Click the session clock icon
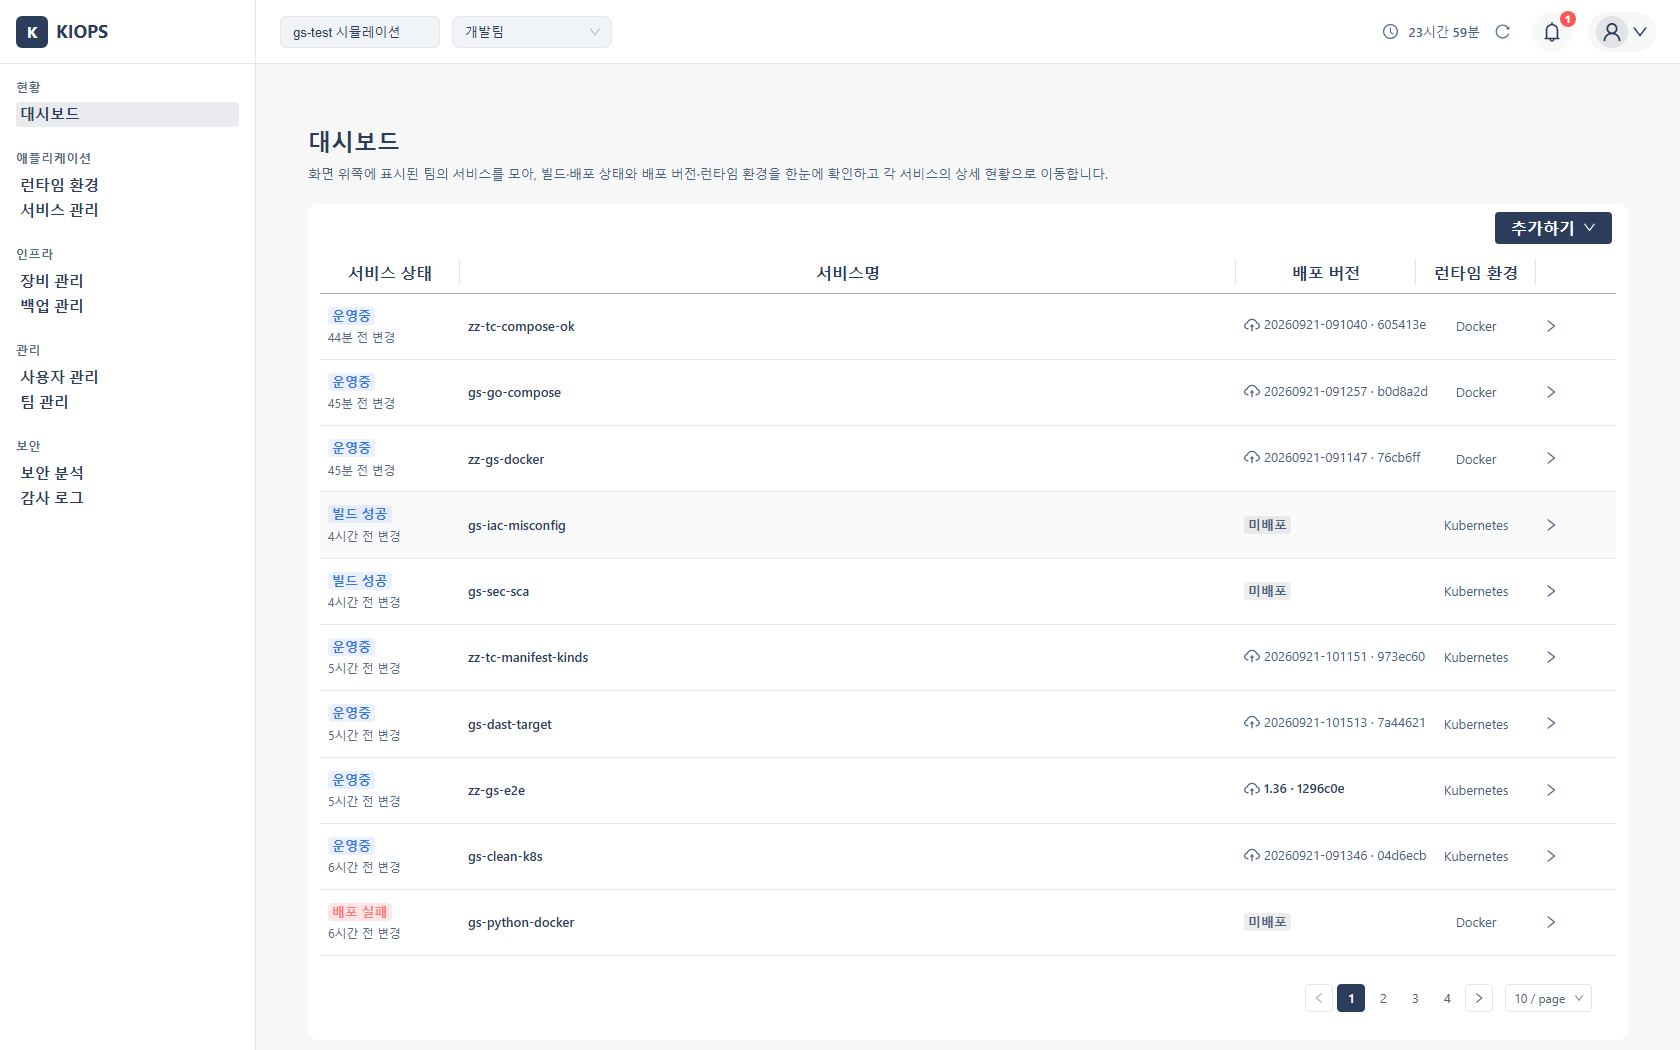The image size is (1680, 1050). coord(1390,32)
